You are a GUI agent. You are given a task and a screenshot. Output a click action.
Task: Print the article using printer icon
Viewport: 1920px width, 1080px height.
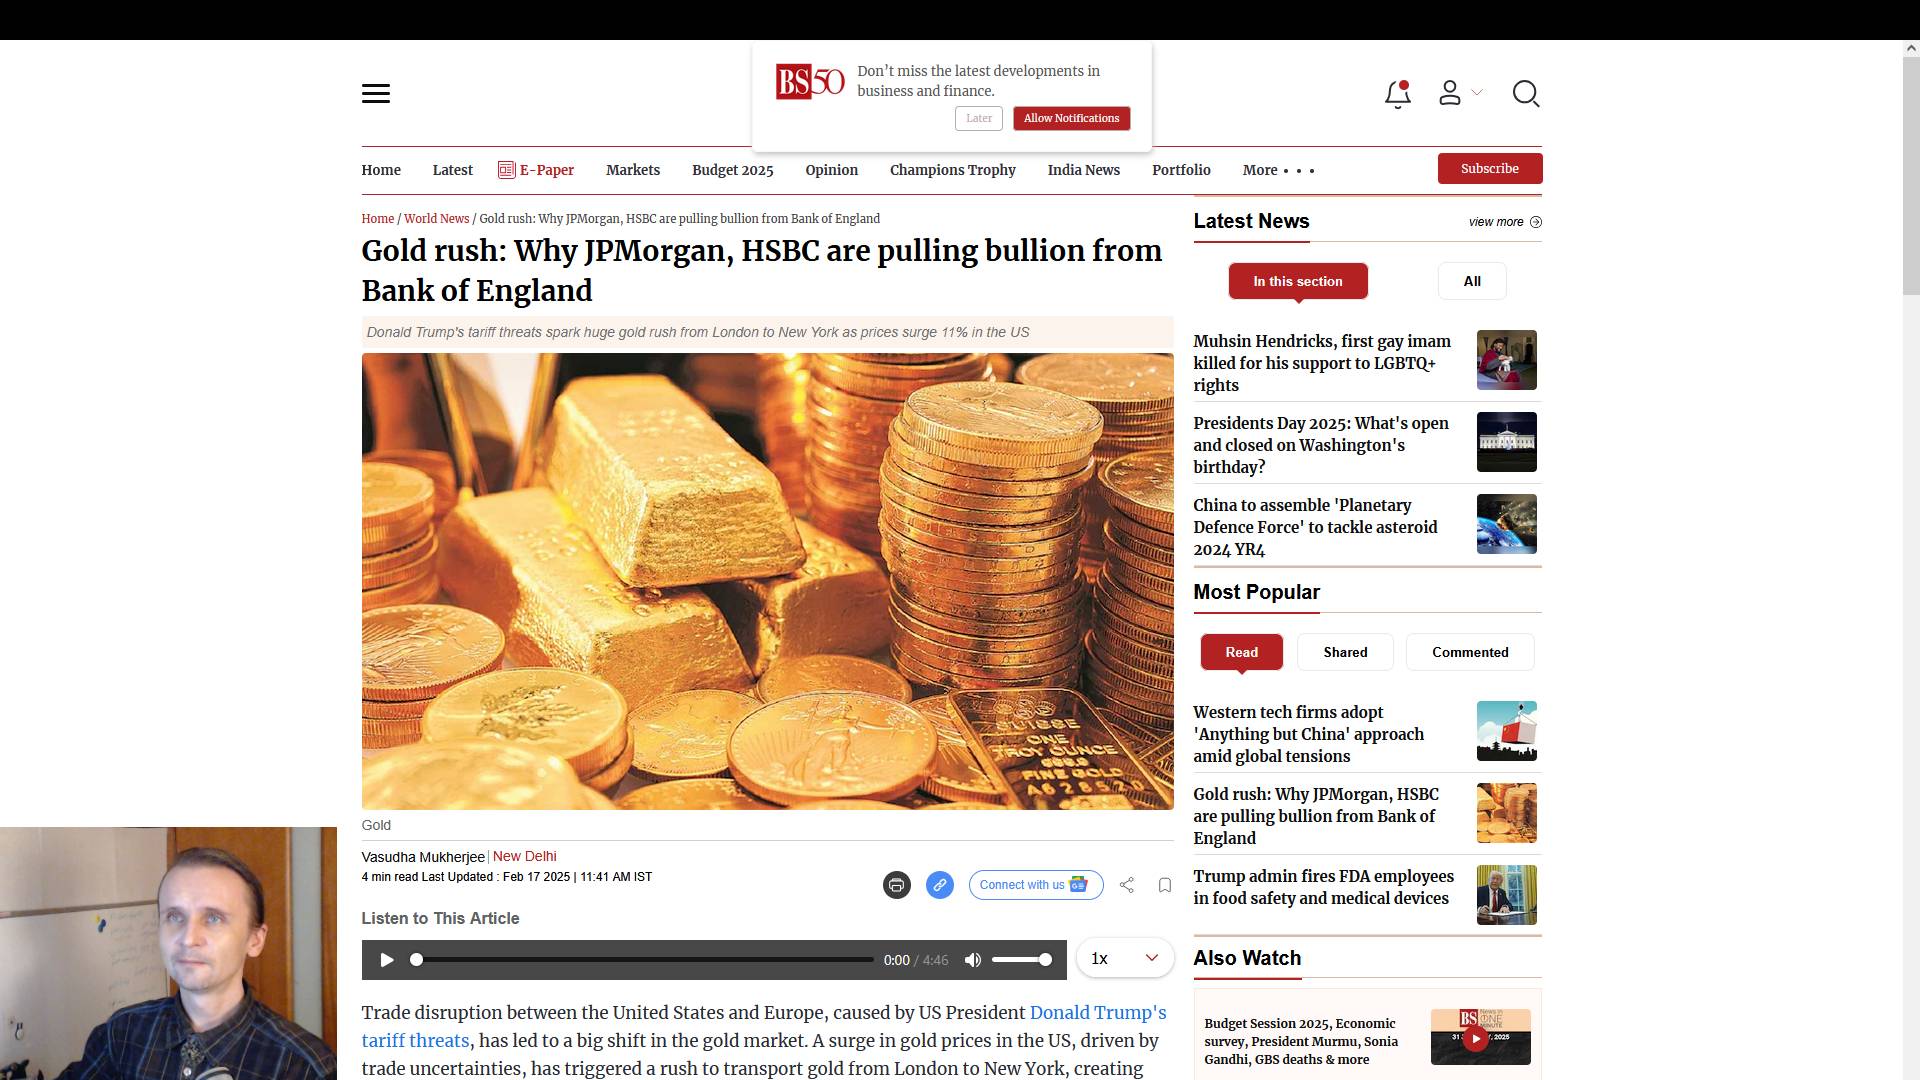(x=897, y=885)
